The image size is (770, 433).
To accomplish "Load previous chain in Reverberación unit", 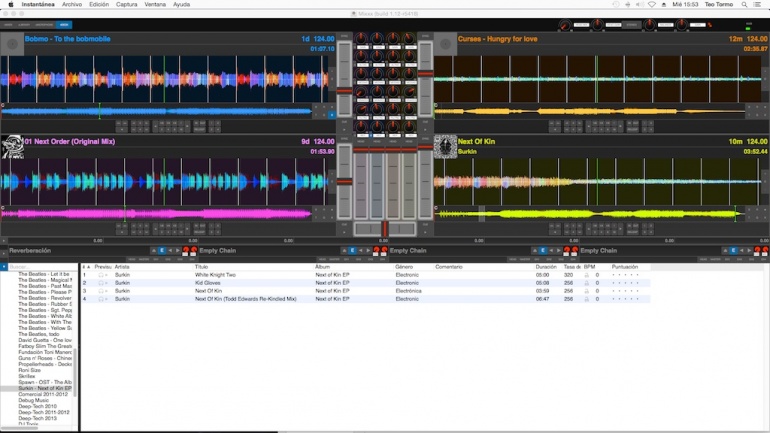I will (170, 250).
